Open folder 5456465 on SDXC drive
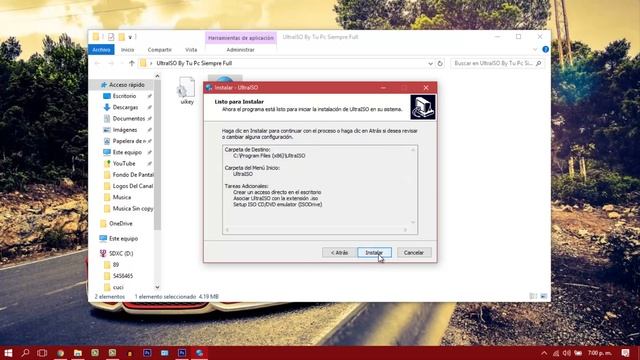 122,276
